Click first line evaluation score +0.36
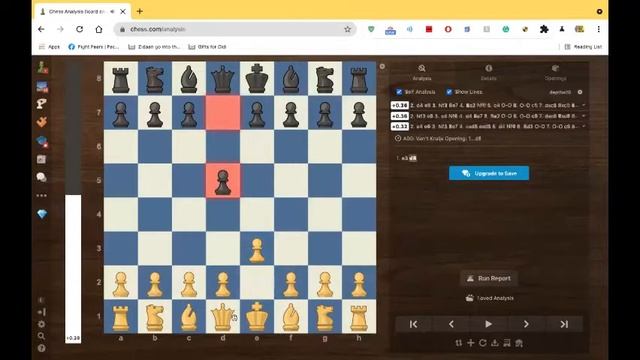Screen dimensions: 640x360 coord(400,105)
